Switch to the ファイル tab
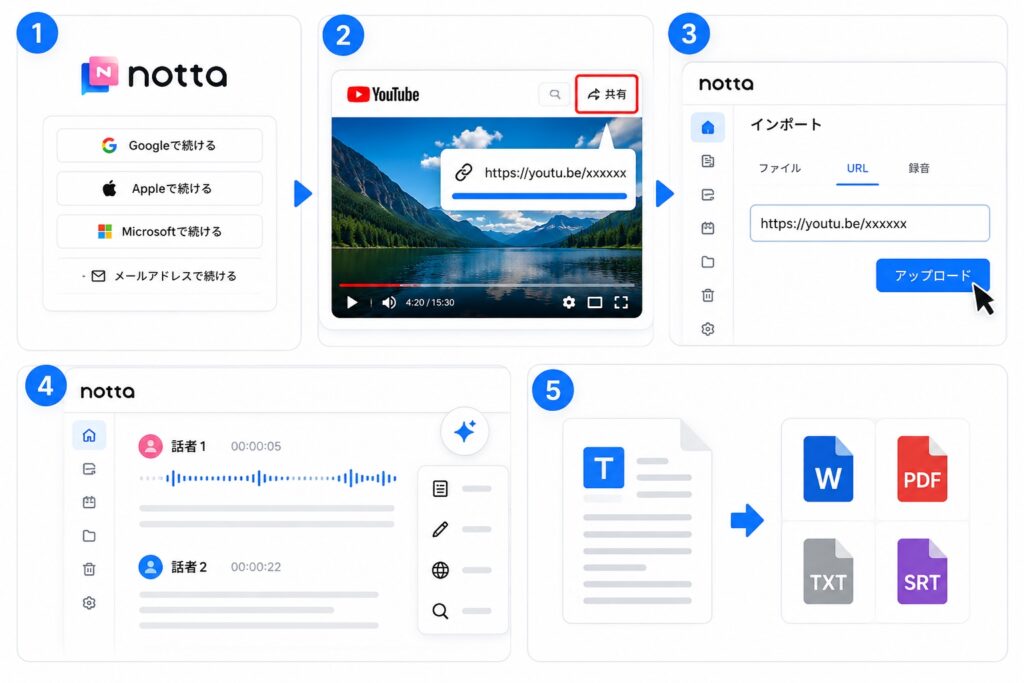The width and height of the screenshot is (1024, 683). [780, 168]
